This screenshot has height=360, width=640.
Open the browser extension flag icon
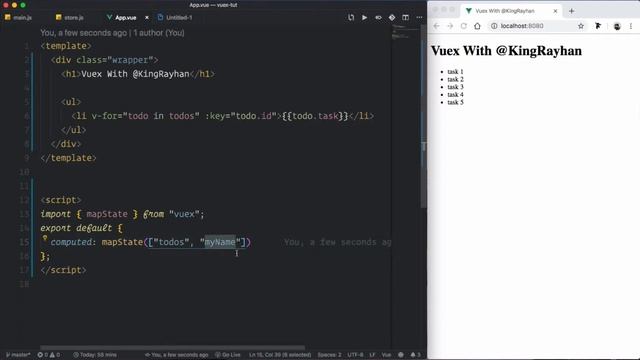pos(598,26)
